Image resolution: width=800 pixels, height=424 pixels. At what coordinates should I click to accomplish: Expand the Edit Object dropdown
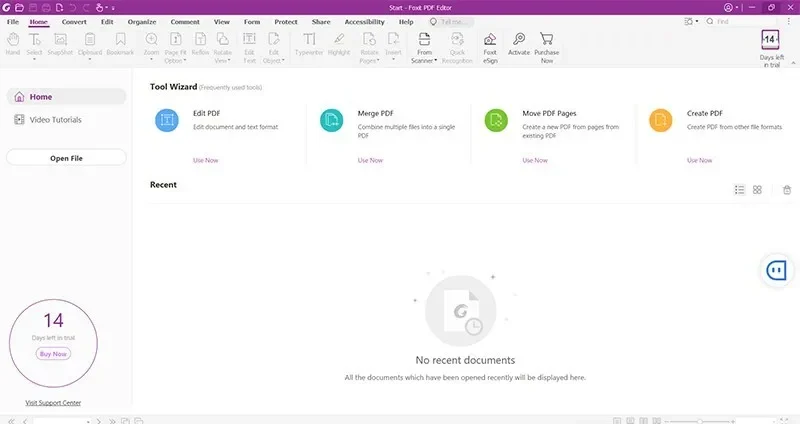coord(283,61)
